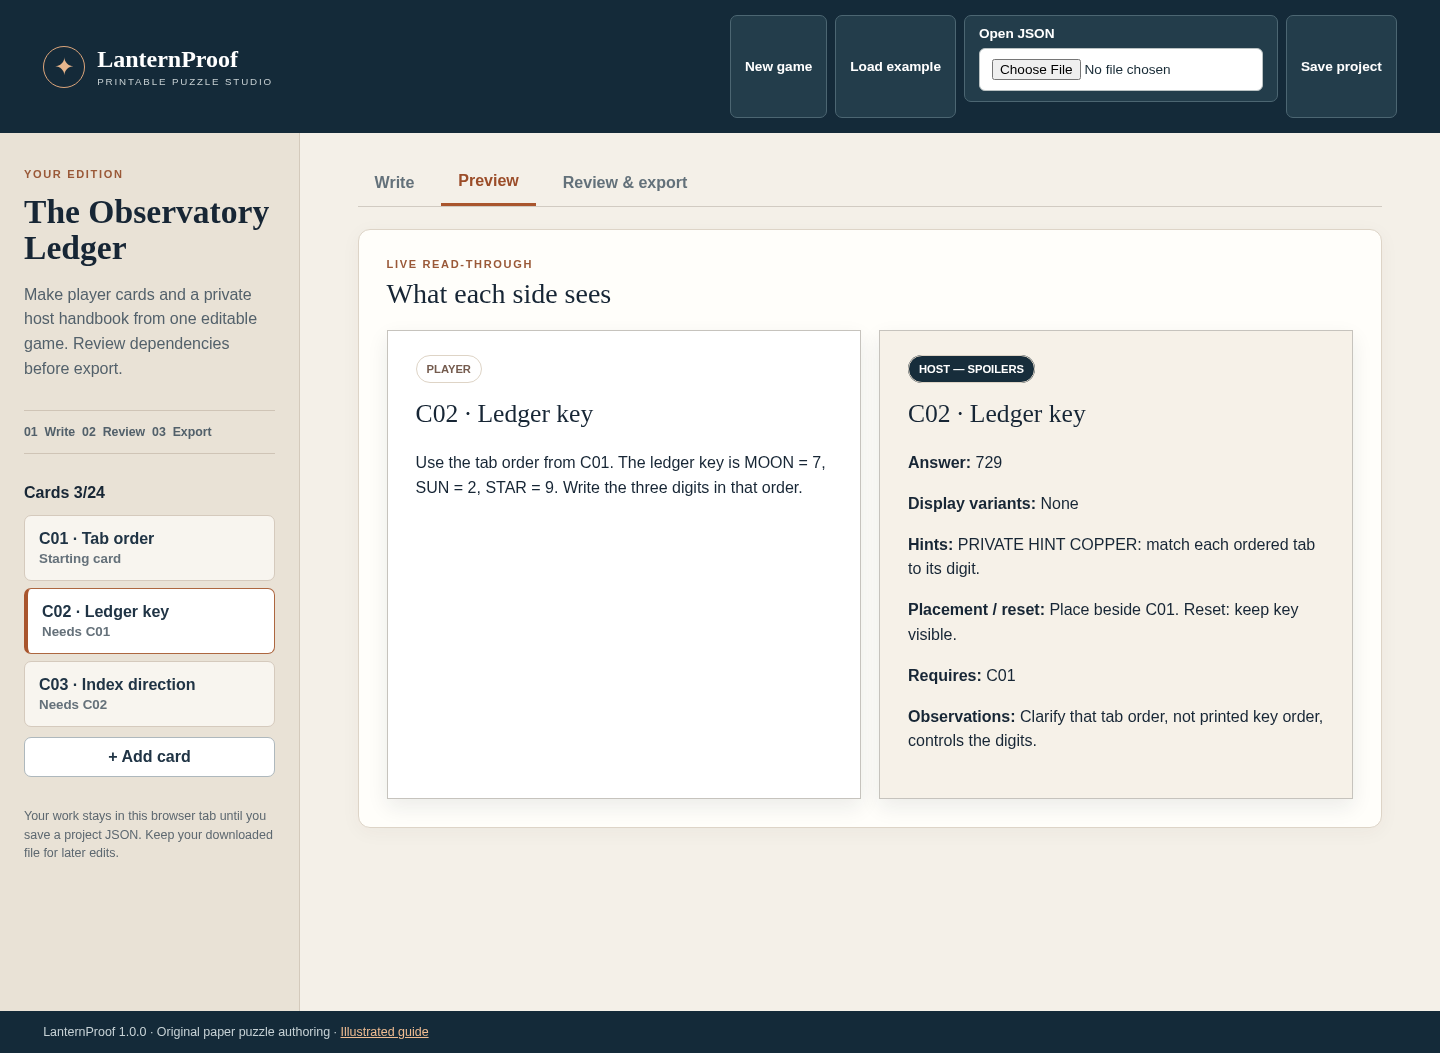
Task: Click the LanternProof star logo icon
Action: [x=64, y=67]
